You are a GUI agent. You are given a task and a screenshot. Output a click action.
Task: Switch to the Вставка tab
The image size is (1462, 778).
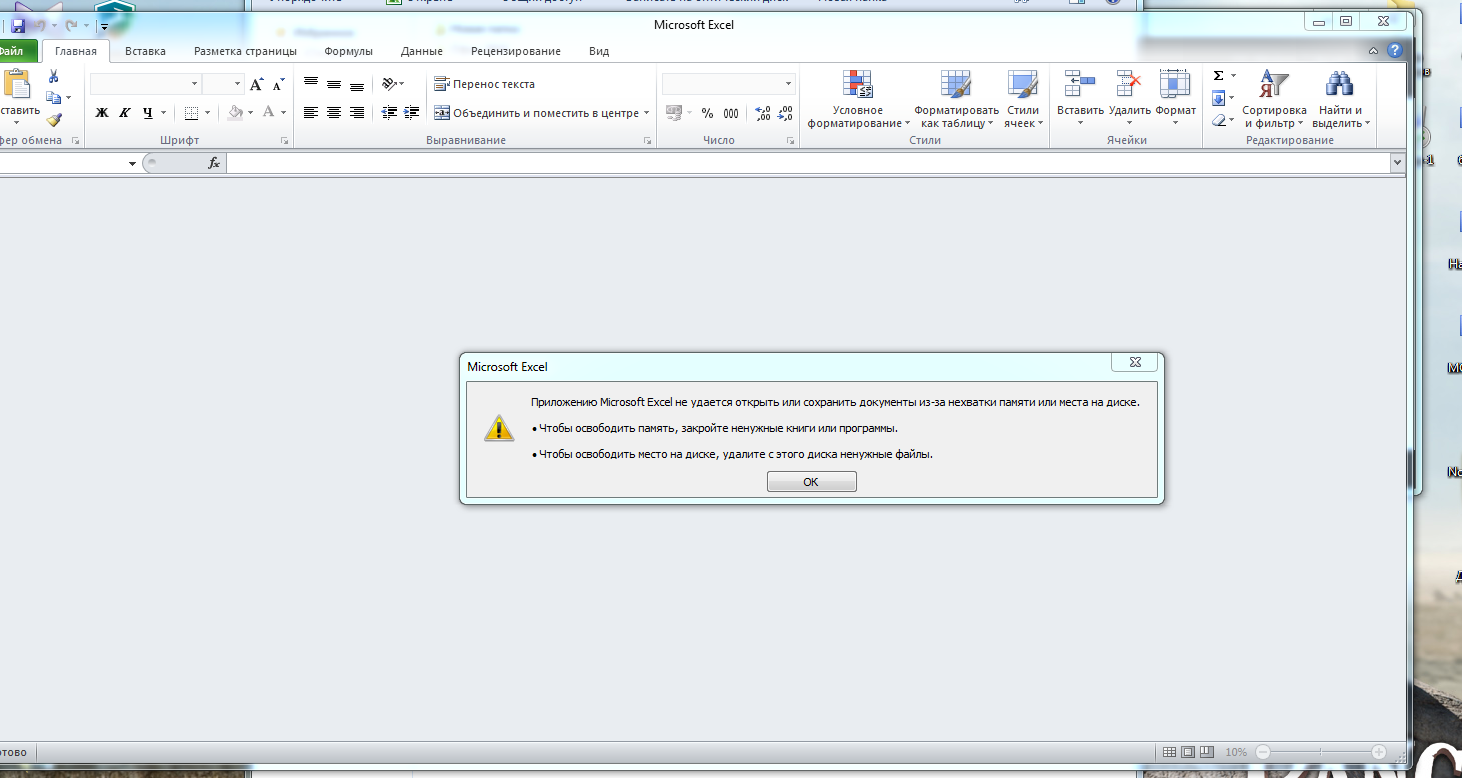click(x=145, y=51)
